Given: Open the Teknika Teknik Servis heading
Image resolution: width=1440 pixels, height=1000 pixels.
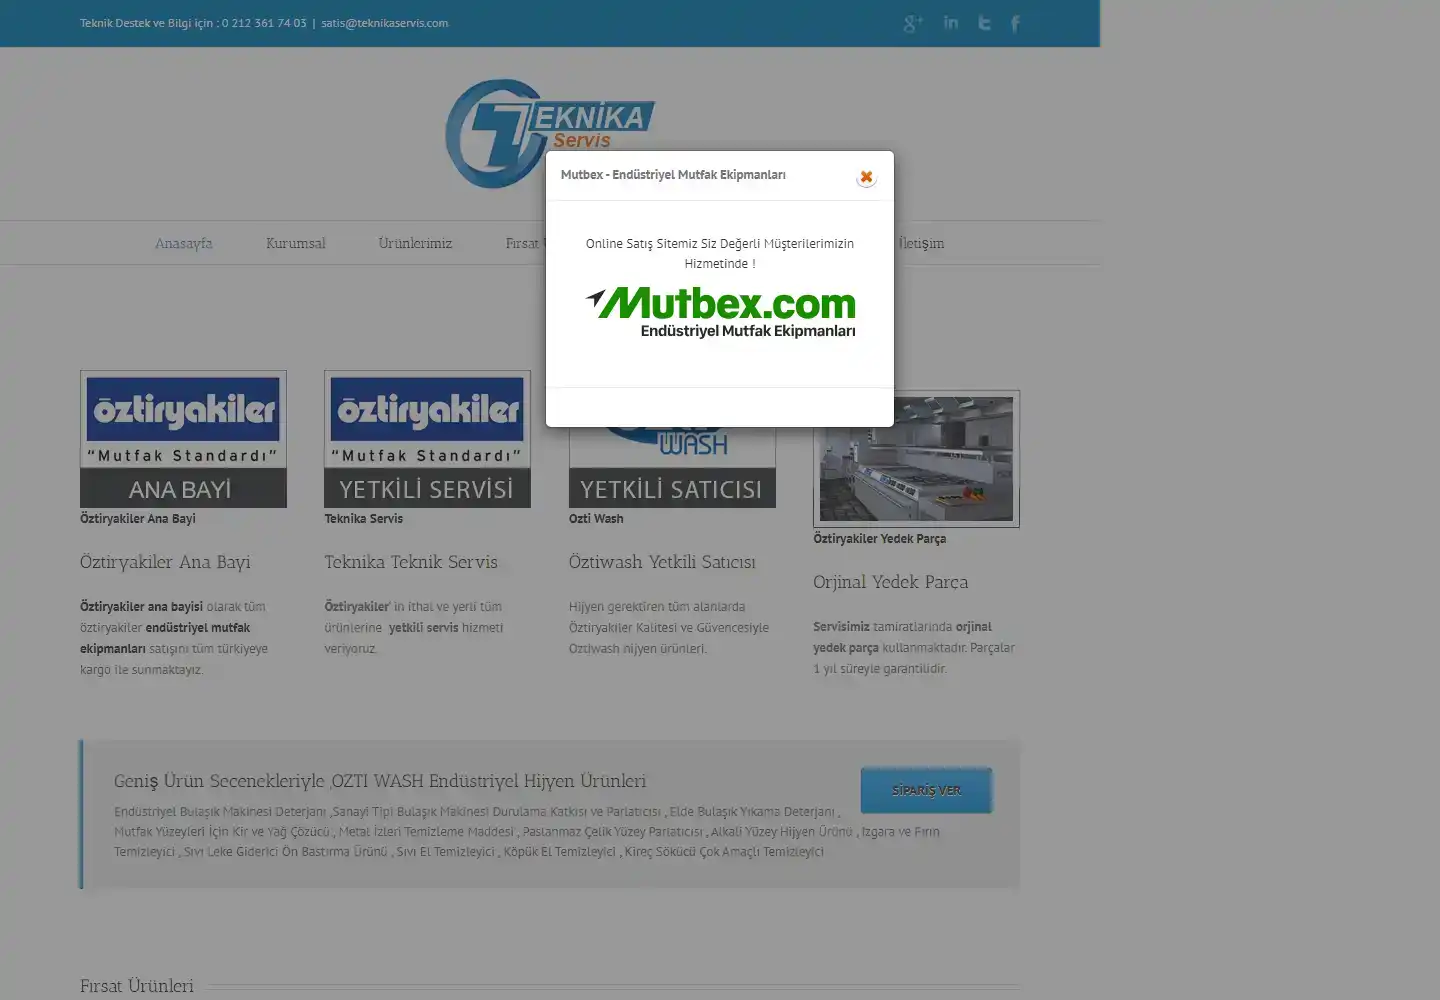Looking at the screenshot, I should [x=411, y=562].
